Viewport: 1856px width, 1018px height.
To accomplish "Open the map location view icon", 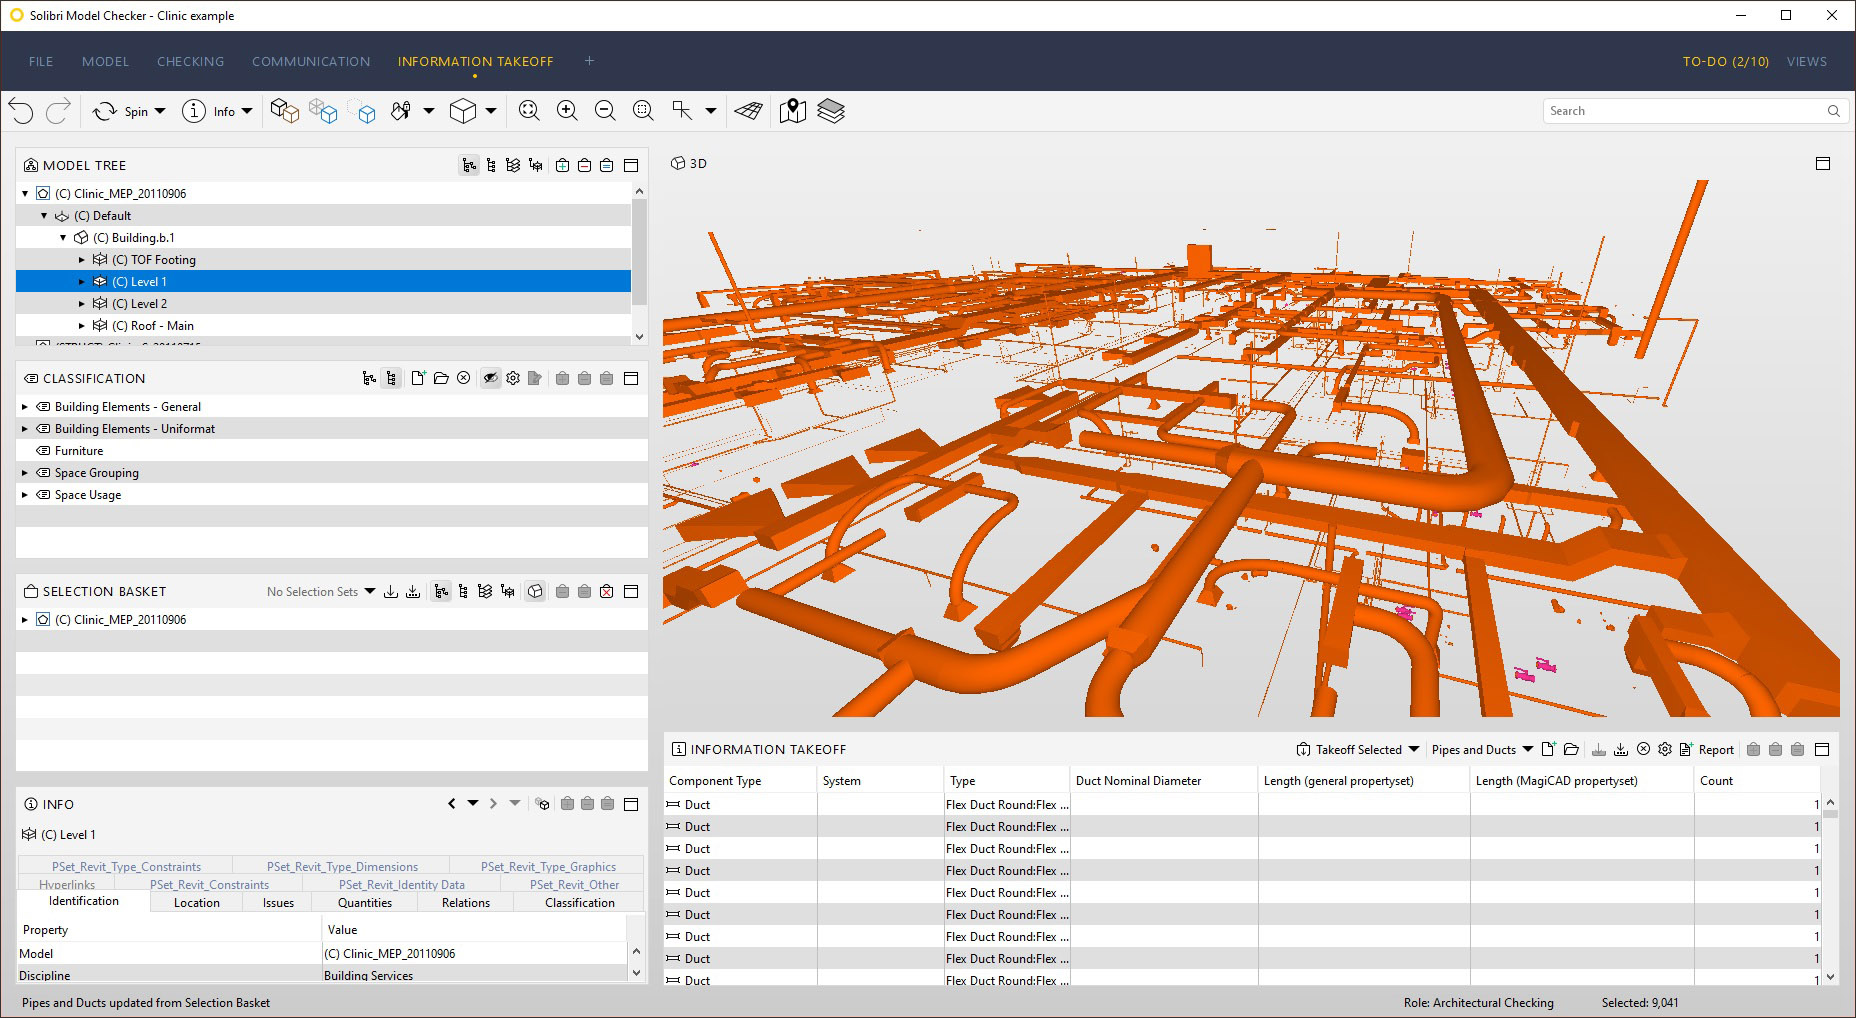I will (792, 111).
